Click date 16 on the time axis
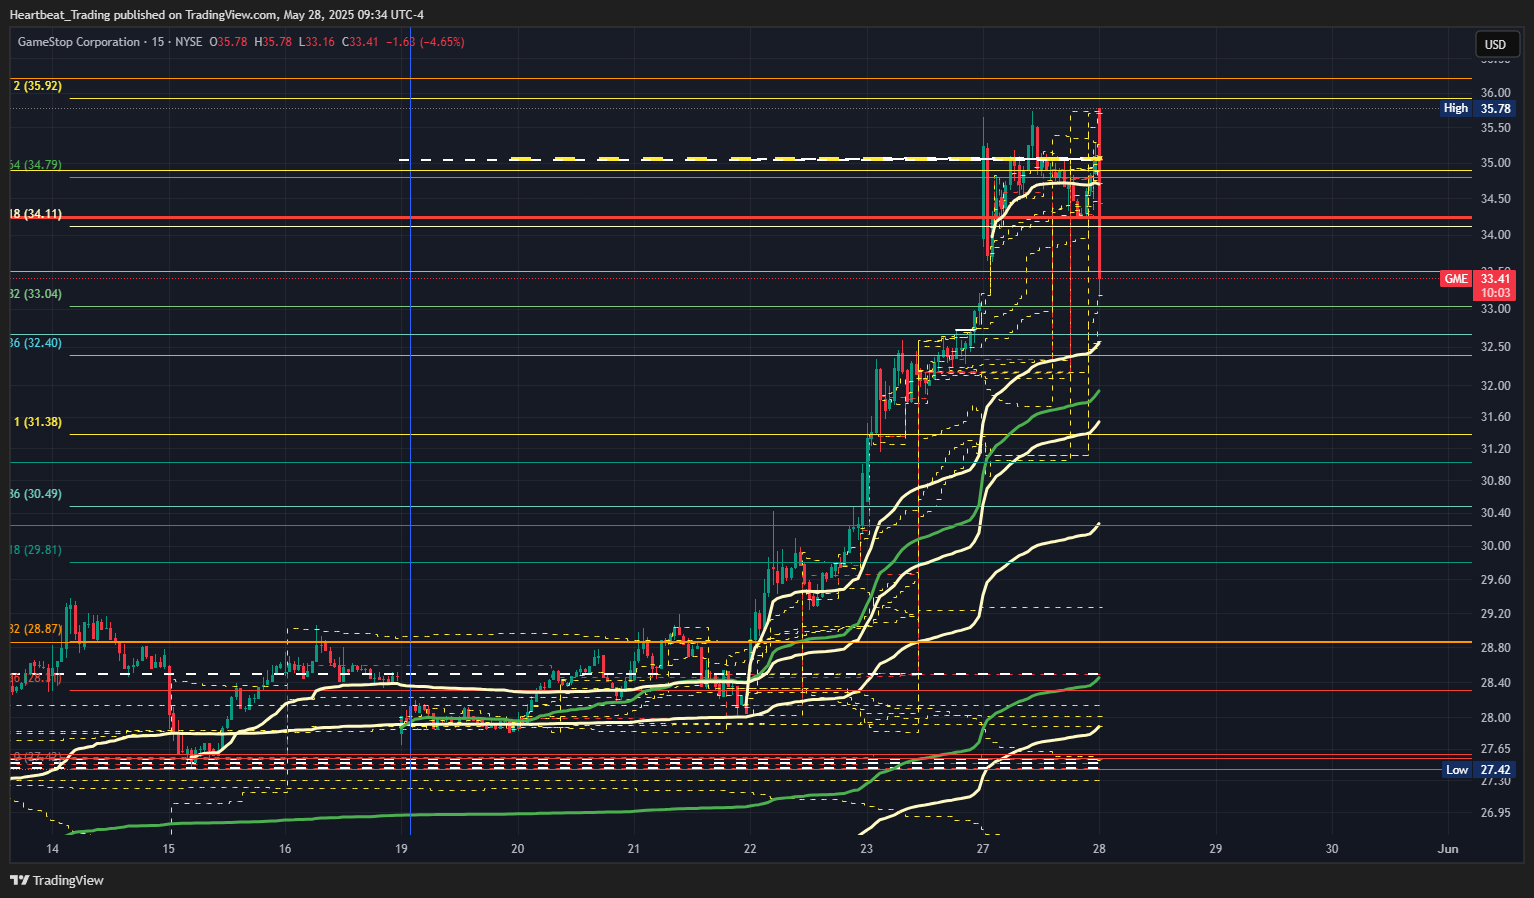This screenshot has width=1534, height=898. (285, 849)
